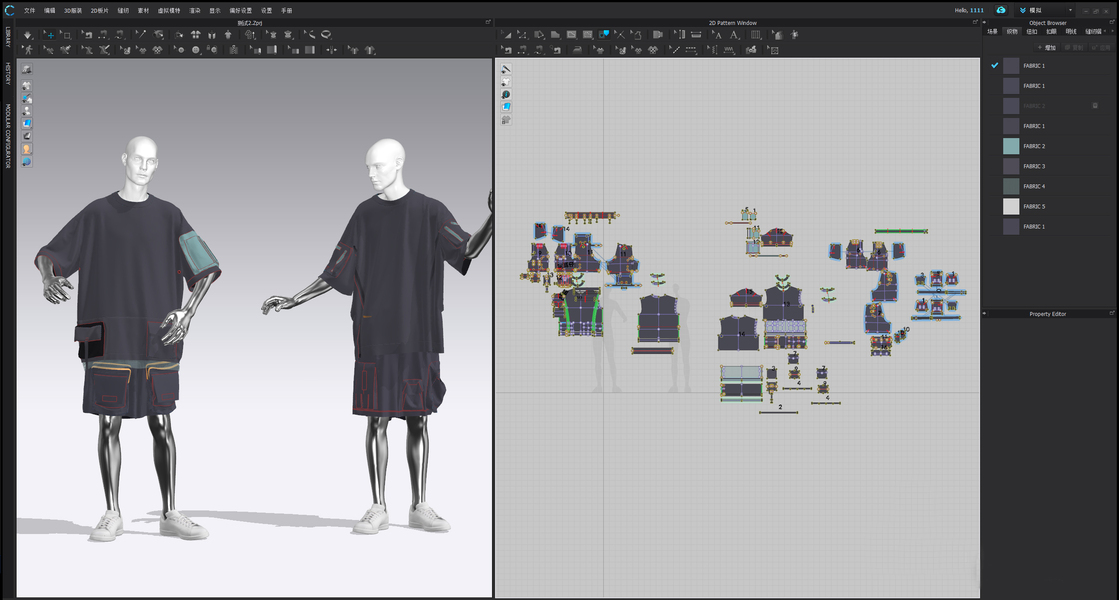Open the 偏好设置 menu

click(x=240, y=11)
